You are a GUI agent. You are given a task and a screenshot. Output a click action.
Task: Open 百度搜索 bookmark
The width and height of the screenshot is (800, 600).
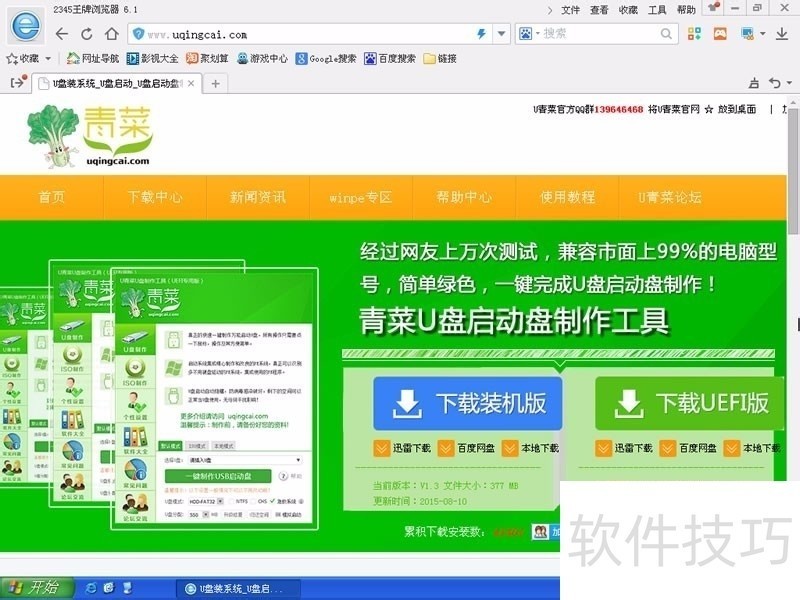coord(390,59)
